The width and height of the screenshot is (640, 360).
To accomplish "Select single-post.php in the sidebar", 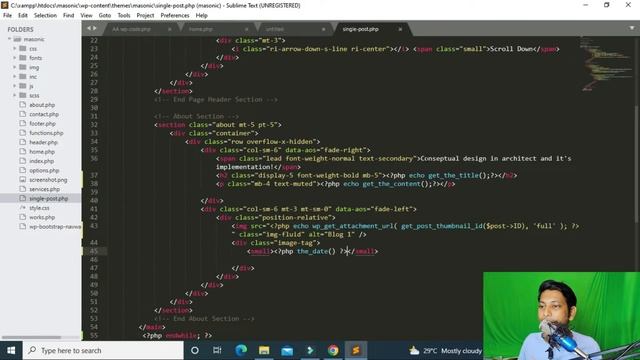I will [49, 199].
